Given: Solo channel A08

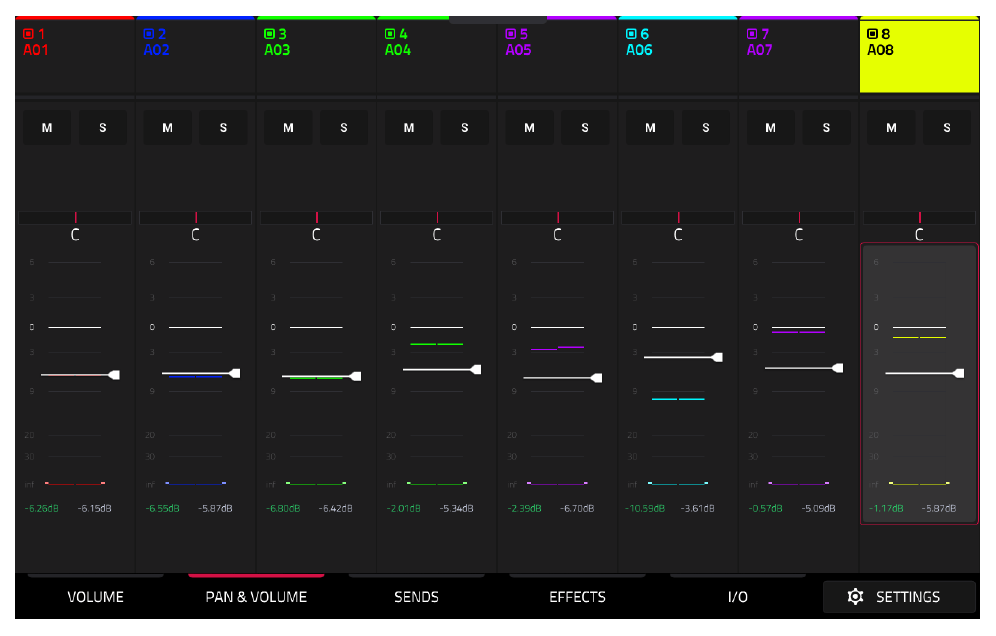Looking at the screenshot, I should [x=947, y=128].
